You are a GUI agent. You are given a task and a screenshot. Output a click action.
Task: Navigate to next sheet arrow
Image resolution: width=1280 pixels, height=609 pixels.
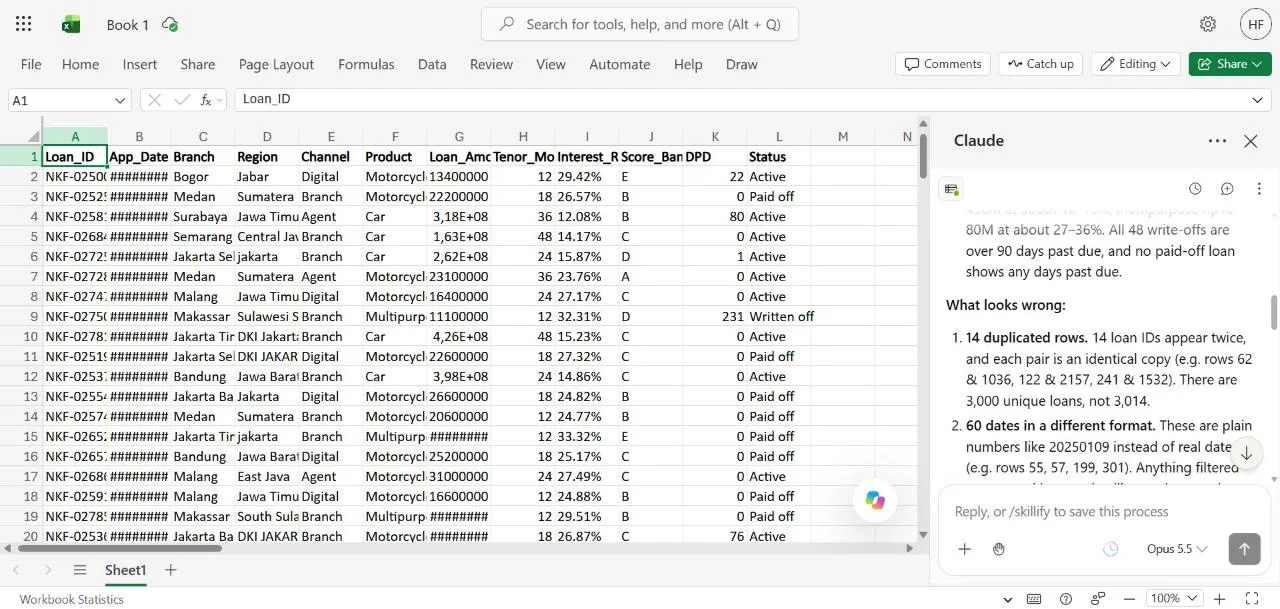(48, 570)
